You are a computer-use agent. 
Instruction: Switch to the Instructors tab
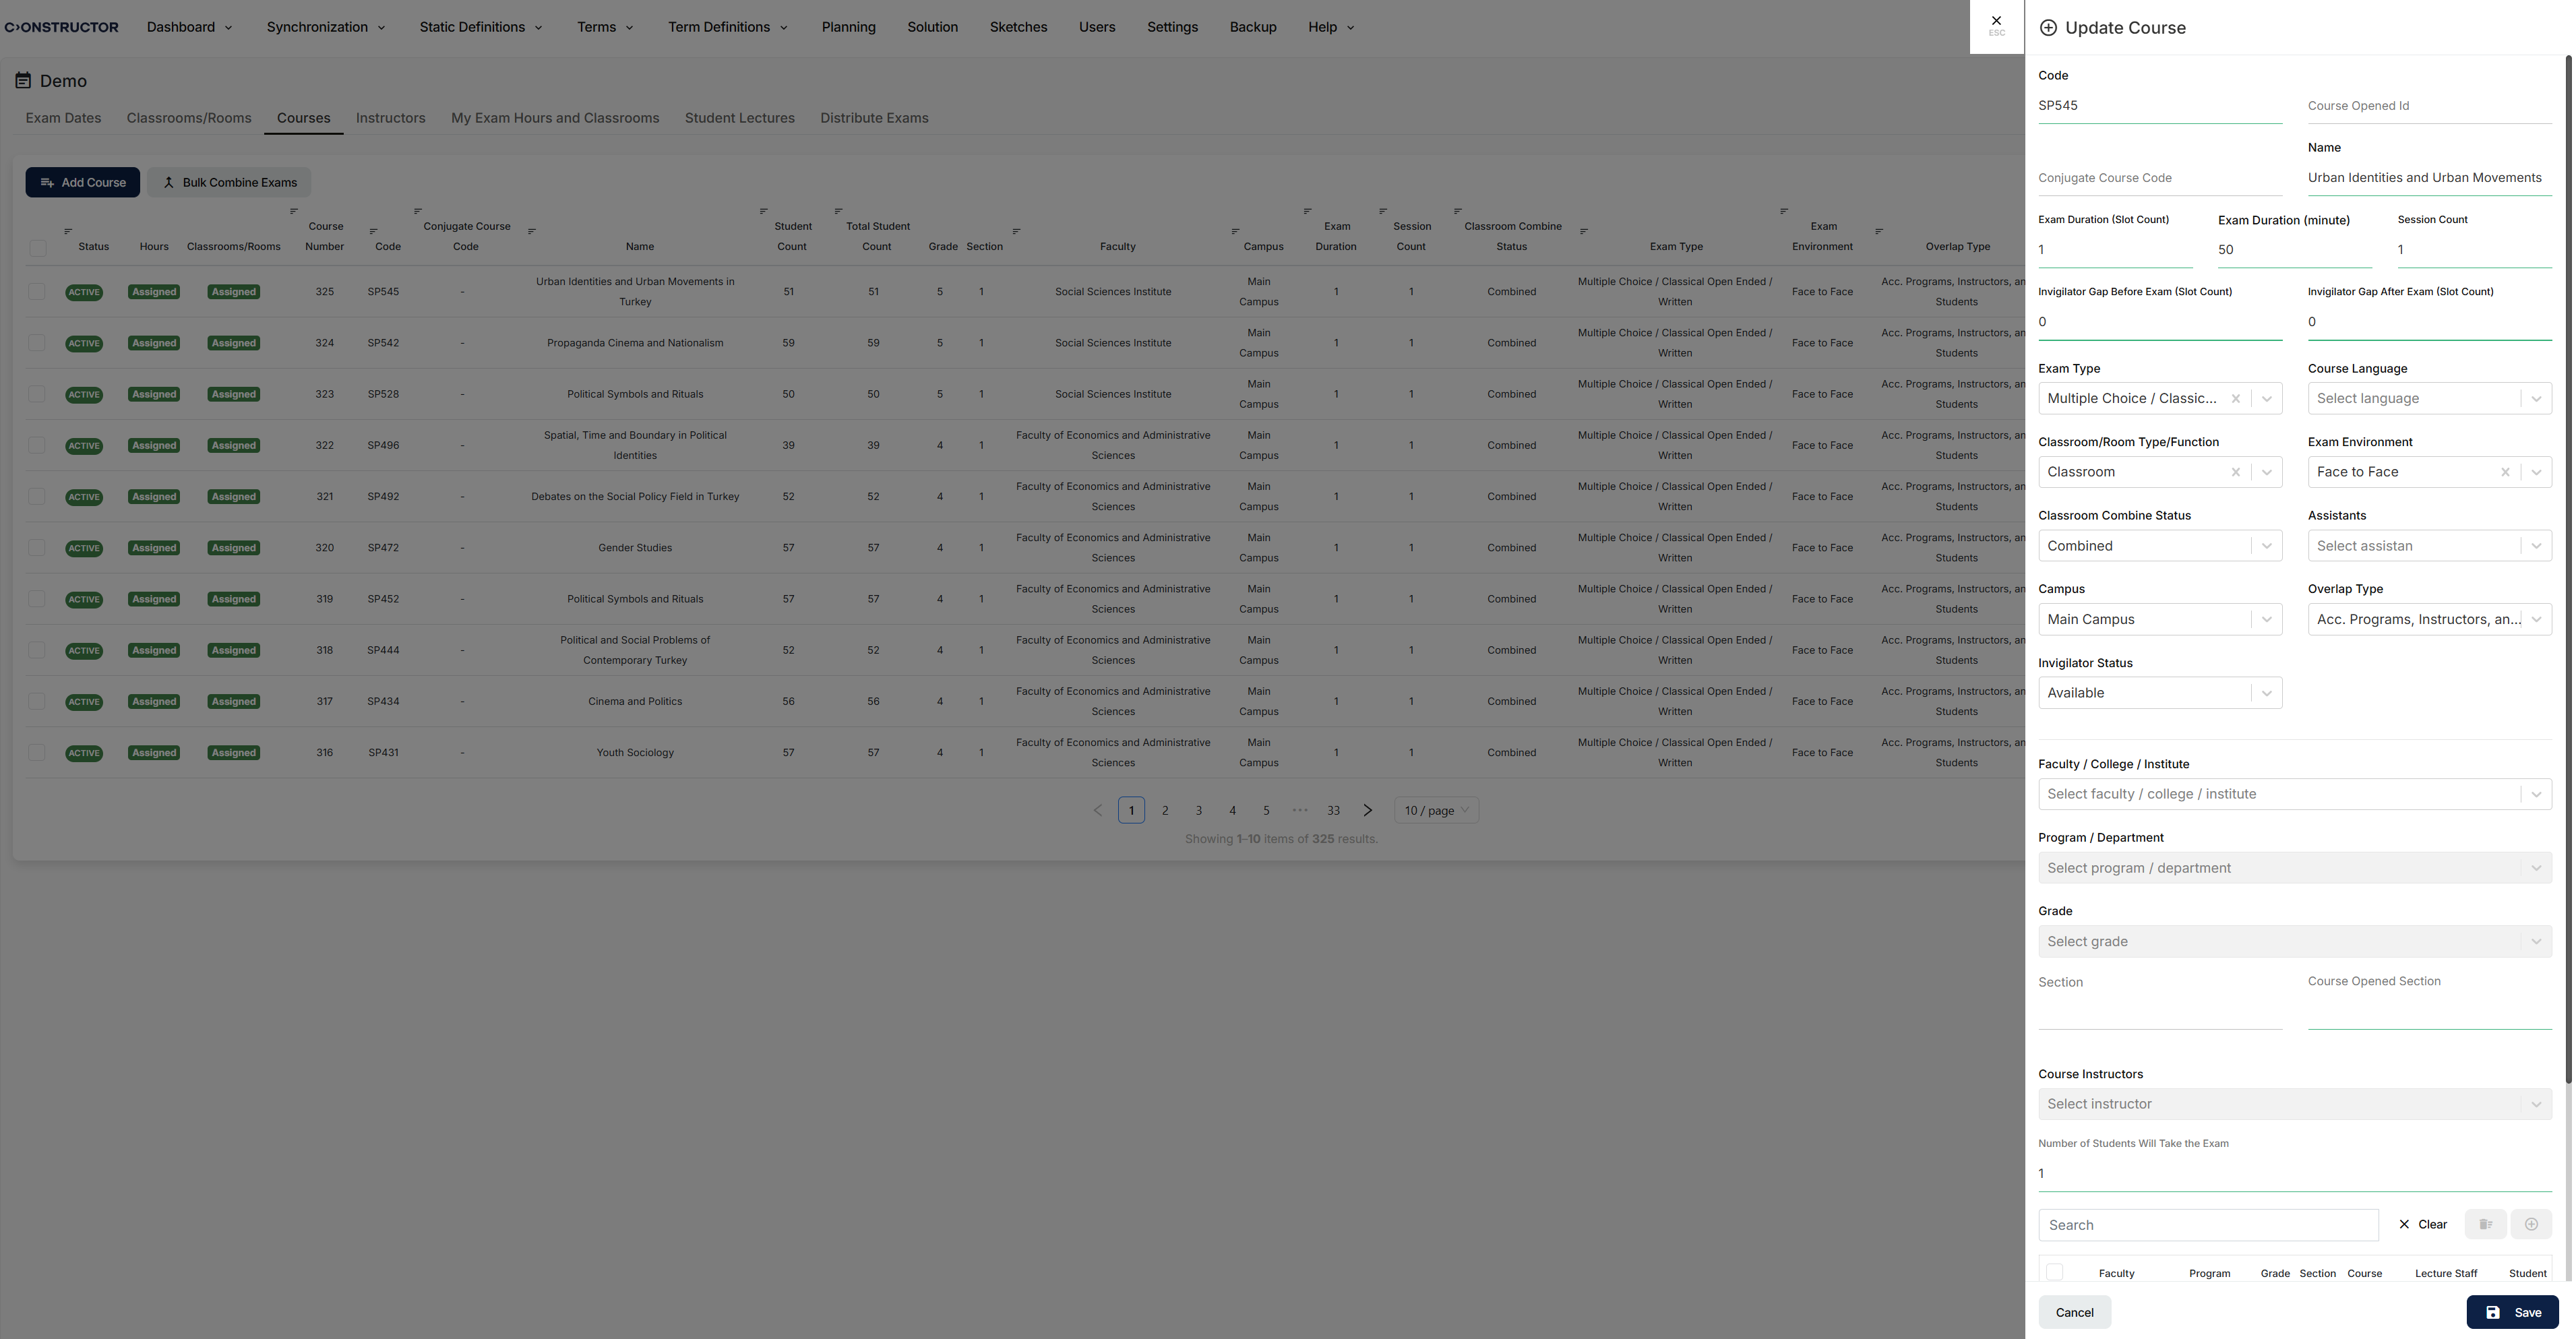(390, 118)
